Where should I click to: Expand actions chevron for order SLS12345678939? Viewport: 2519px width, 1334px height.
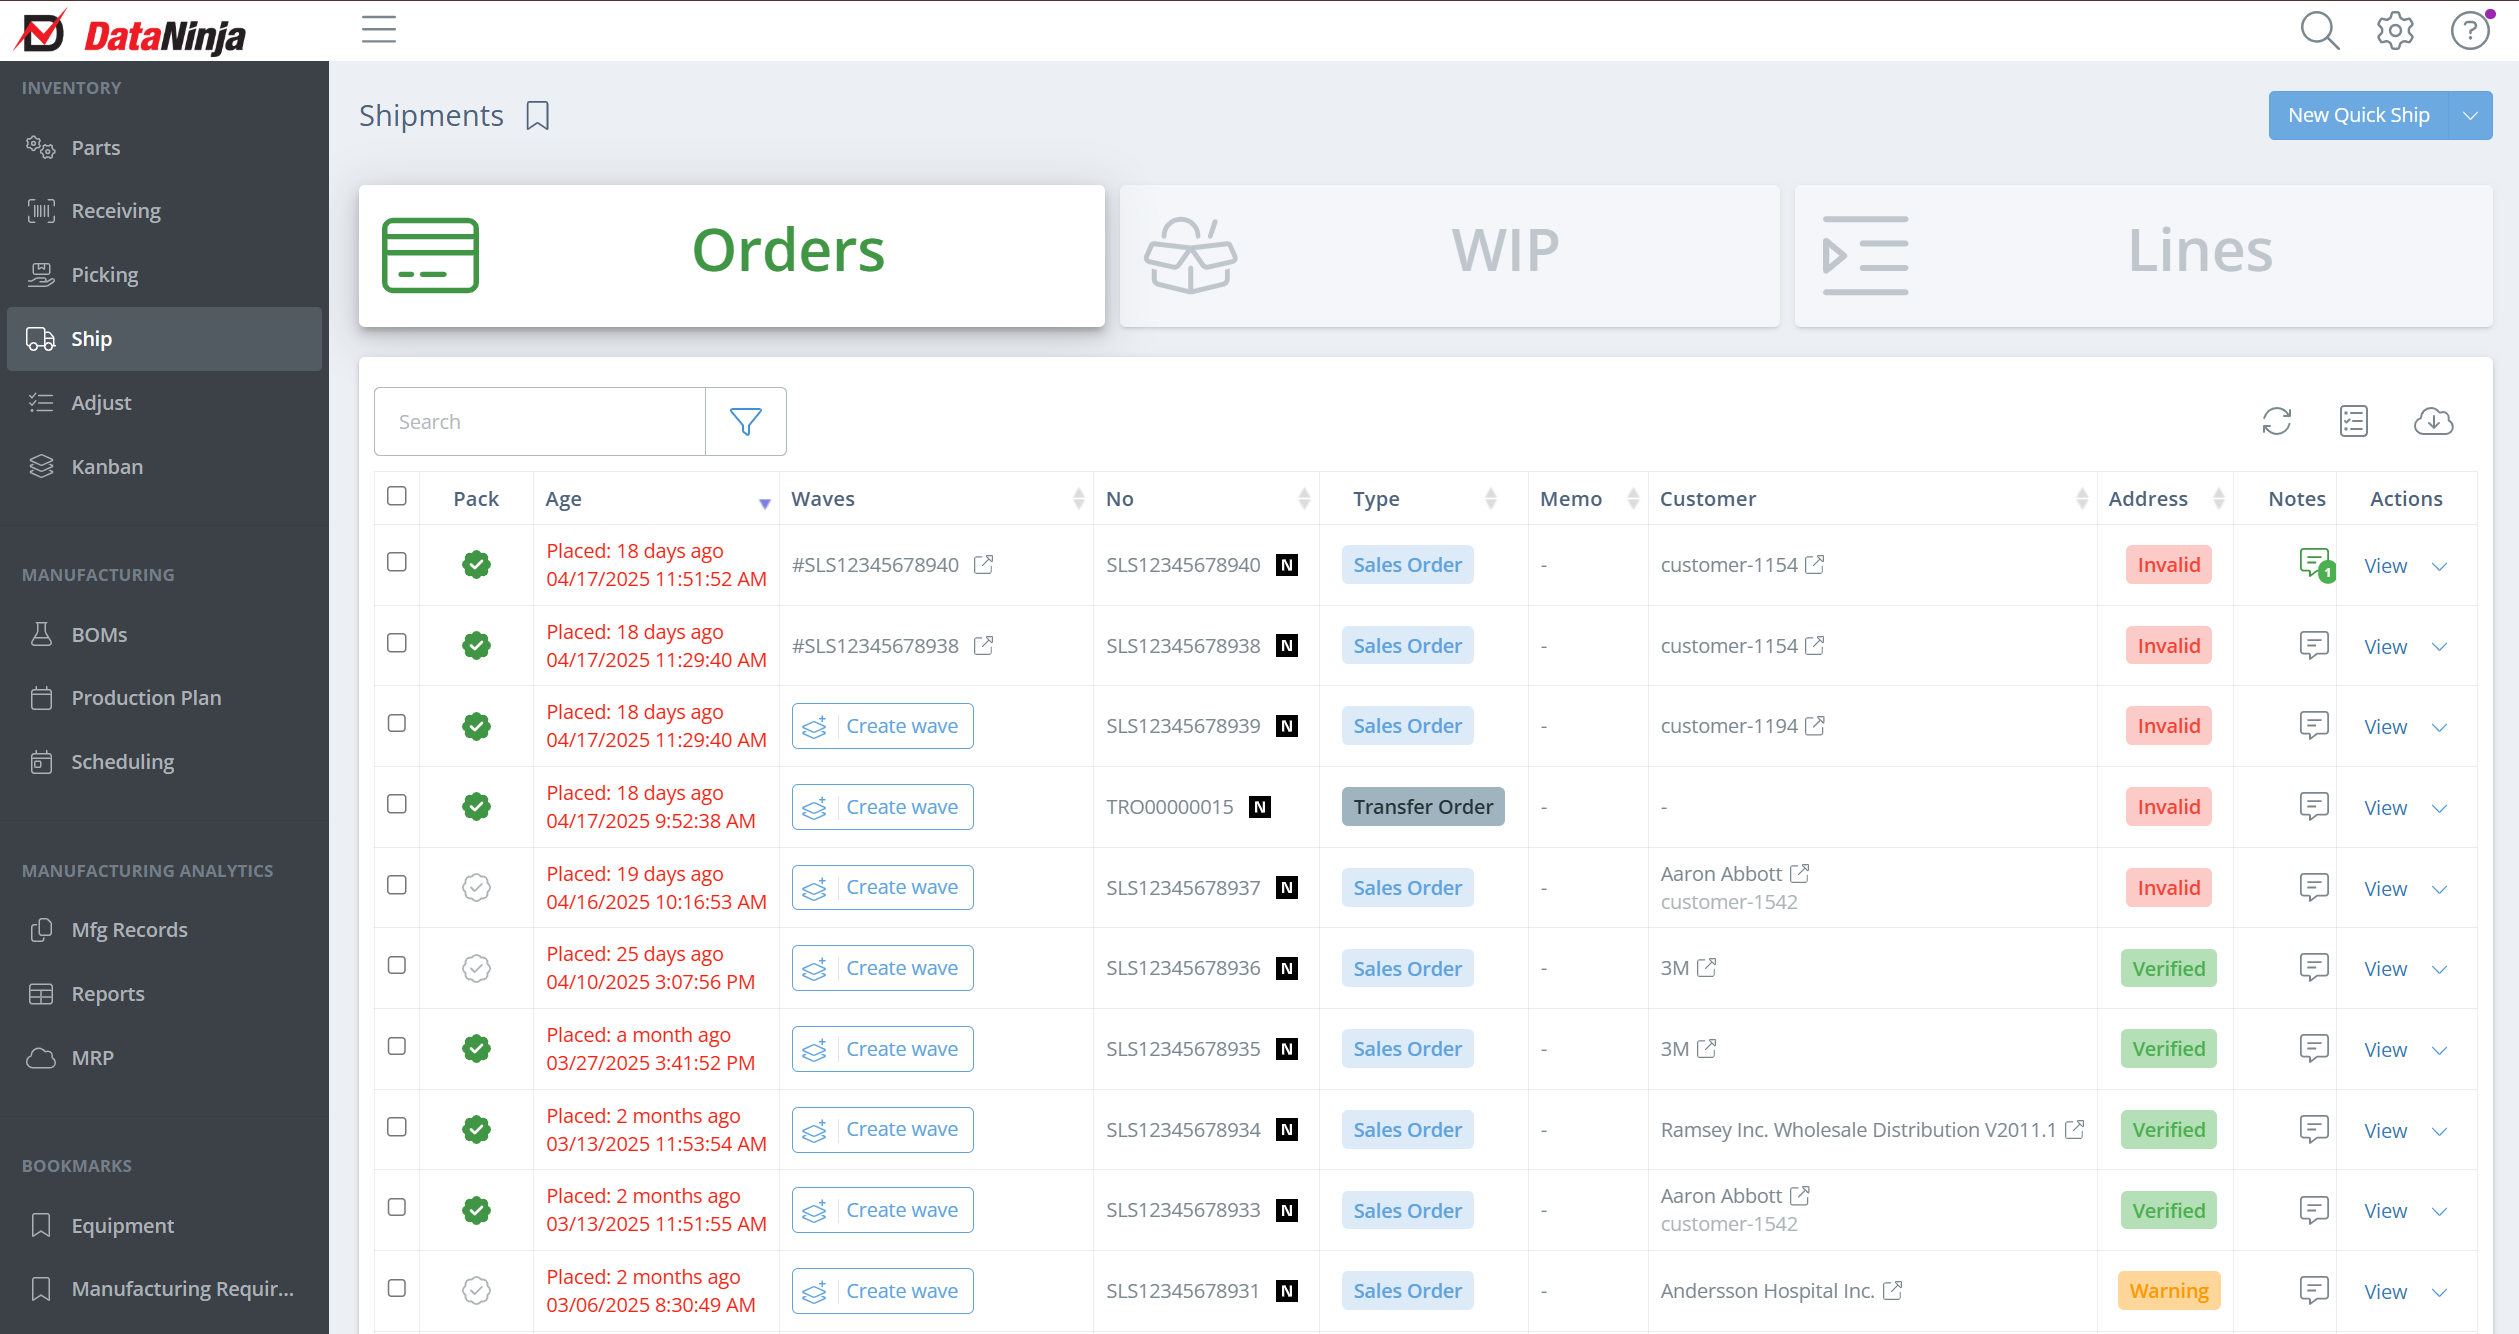(2439, 727)
